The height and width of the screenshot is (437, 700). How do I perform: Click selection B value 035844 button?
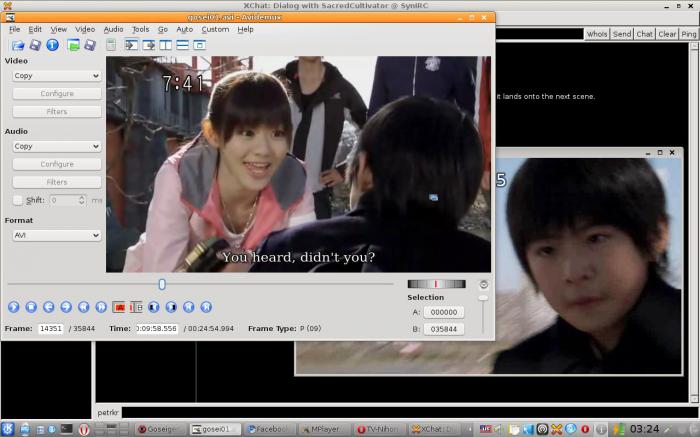[x=444, y=329]
